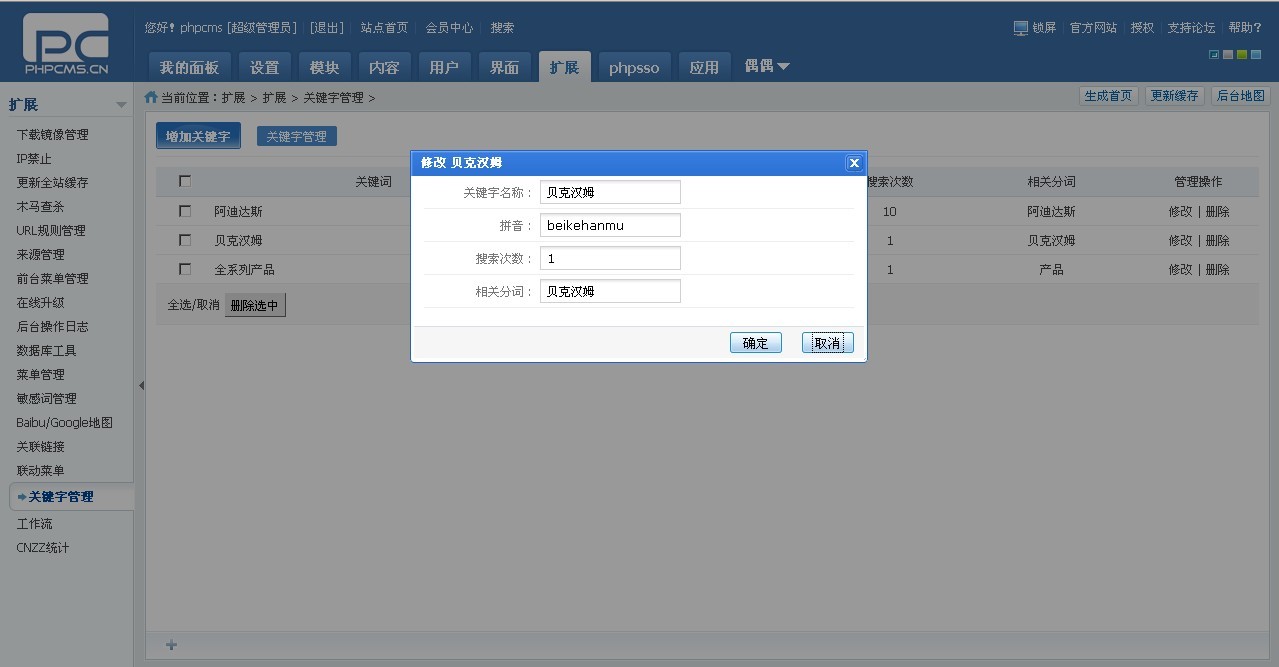Click the 后台地图 button
The height and width of the screenshot is (667, 1279).
tap(1240, 96)
